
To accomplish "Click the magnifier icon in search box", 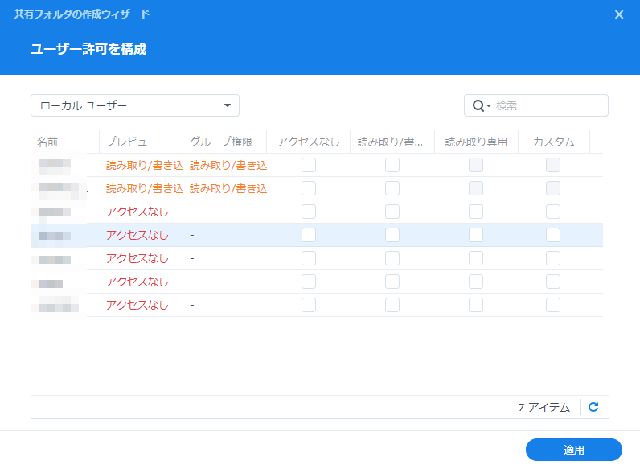I will 478,105.
